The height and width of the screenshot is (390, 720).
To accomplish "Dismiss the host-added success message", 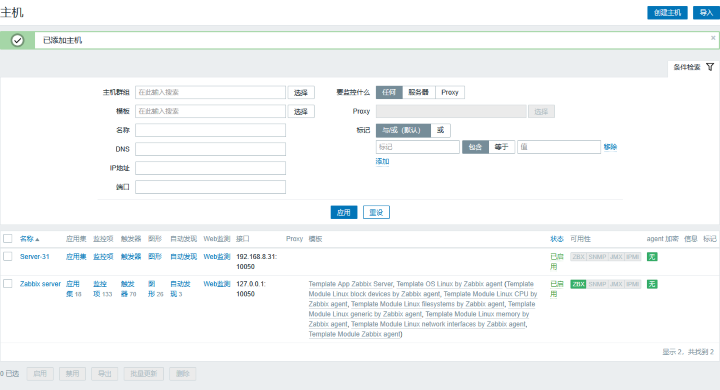I will point(713,38).
